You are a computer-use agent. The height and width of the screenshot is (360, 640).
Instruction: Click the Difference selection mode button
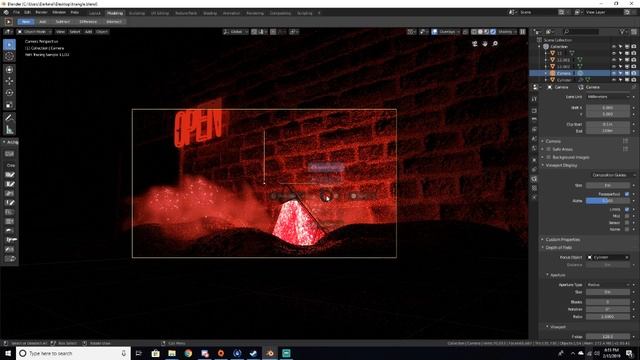88,22
